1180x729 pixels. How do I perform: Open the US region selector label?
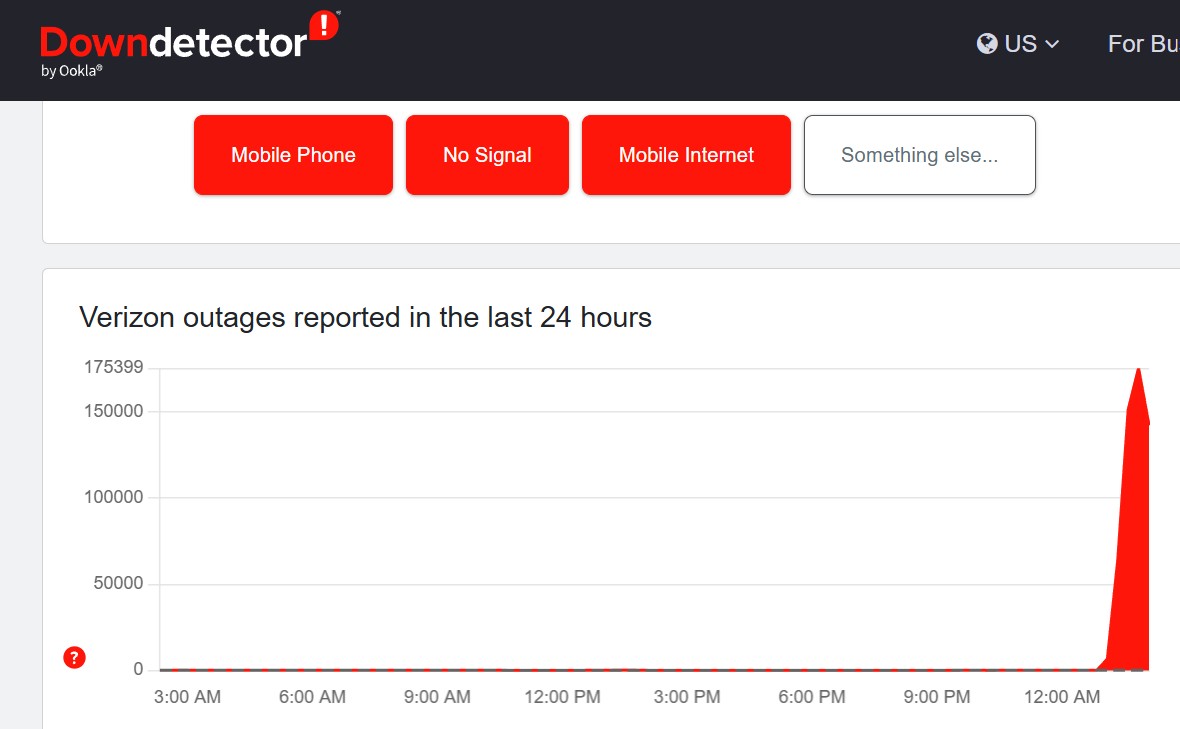[1020, 44]
